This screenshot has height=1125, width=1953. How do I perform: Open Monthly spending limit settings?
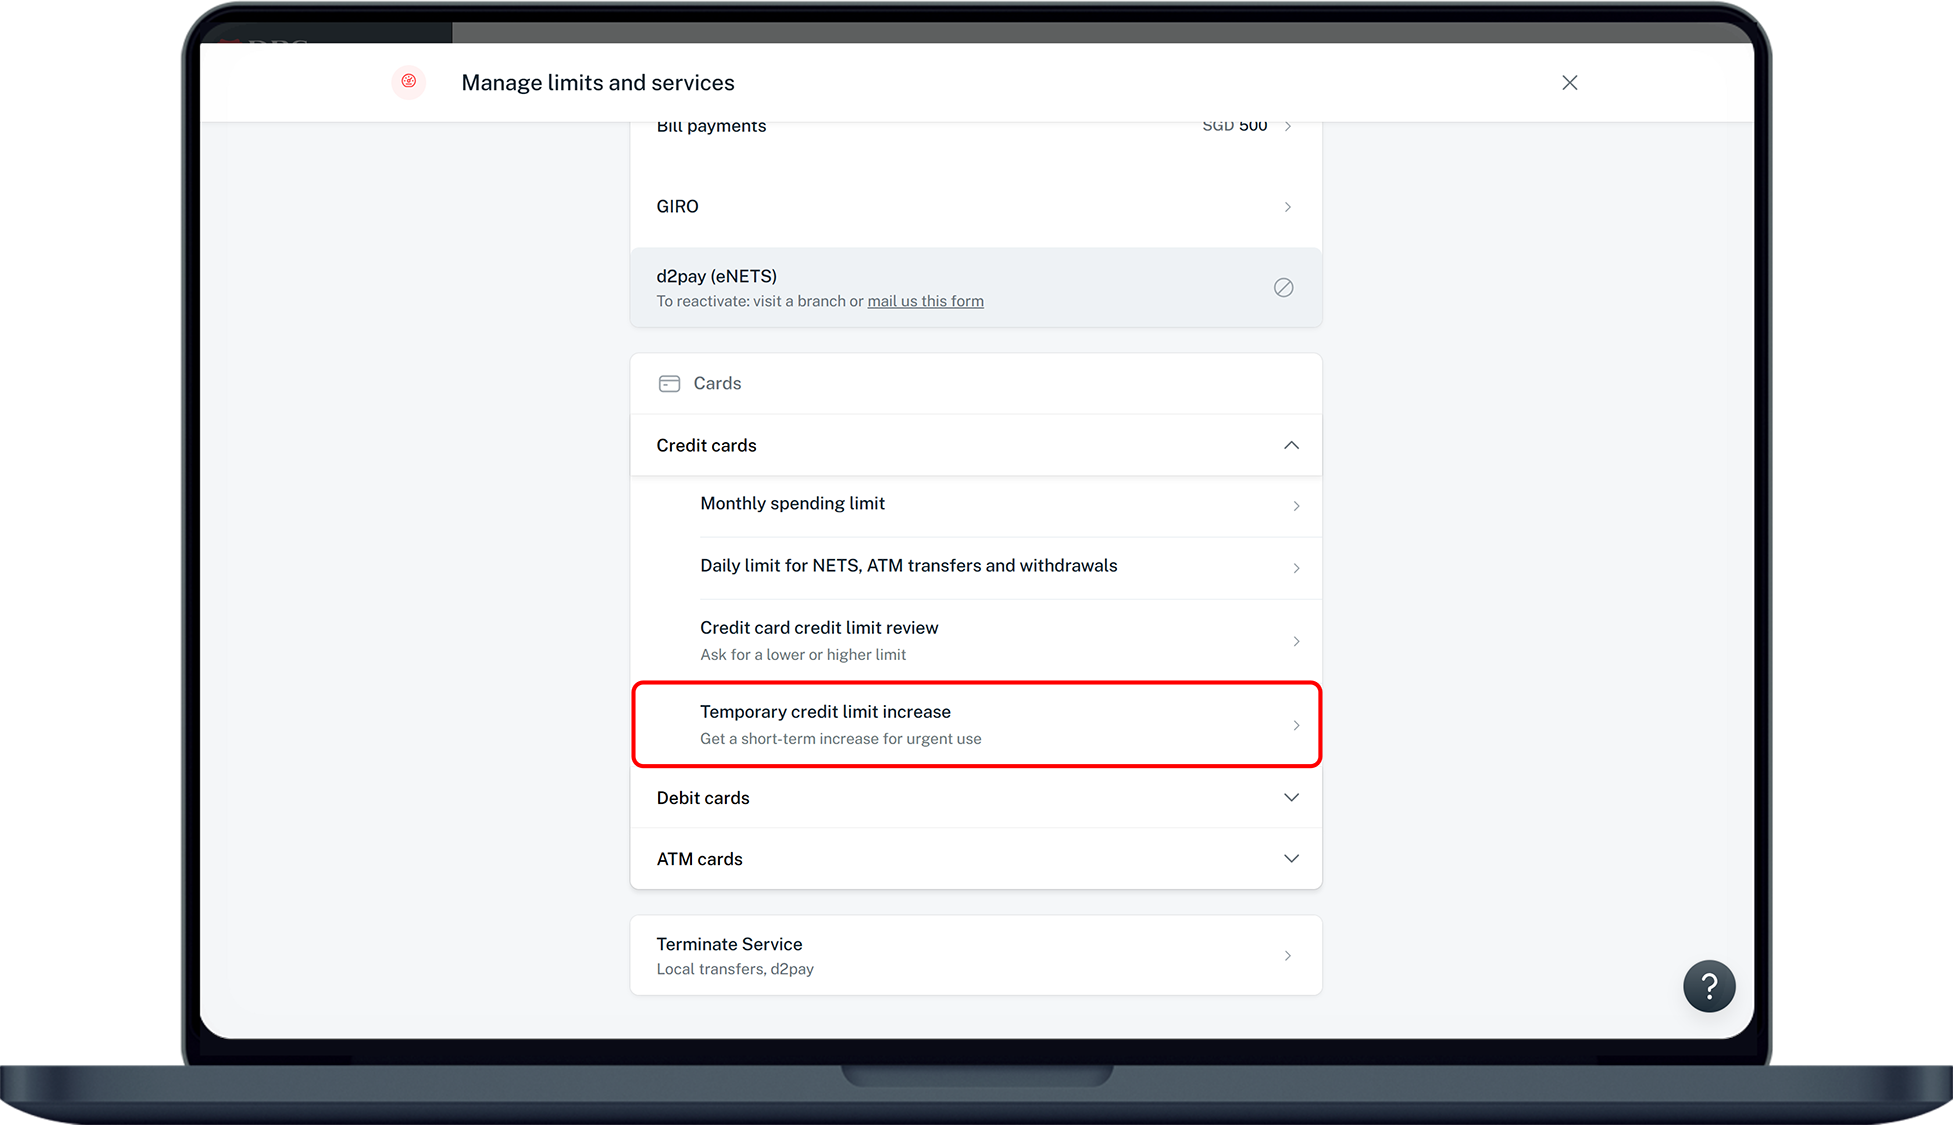click(792, 504)
